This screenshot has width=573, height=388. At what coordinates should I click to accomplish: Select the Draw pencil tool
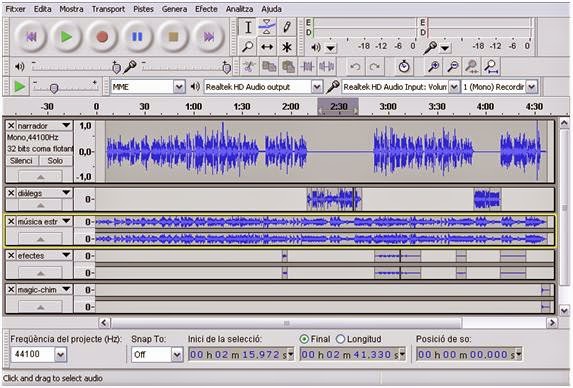286,27
